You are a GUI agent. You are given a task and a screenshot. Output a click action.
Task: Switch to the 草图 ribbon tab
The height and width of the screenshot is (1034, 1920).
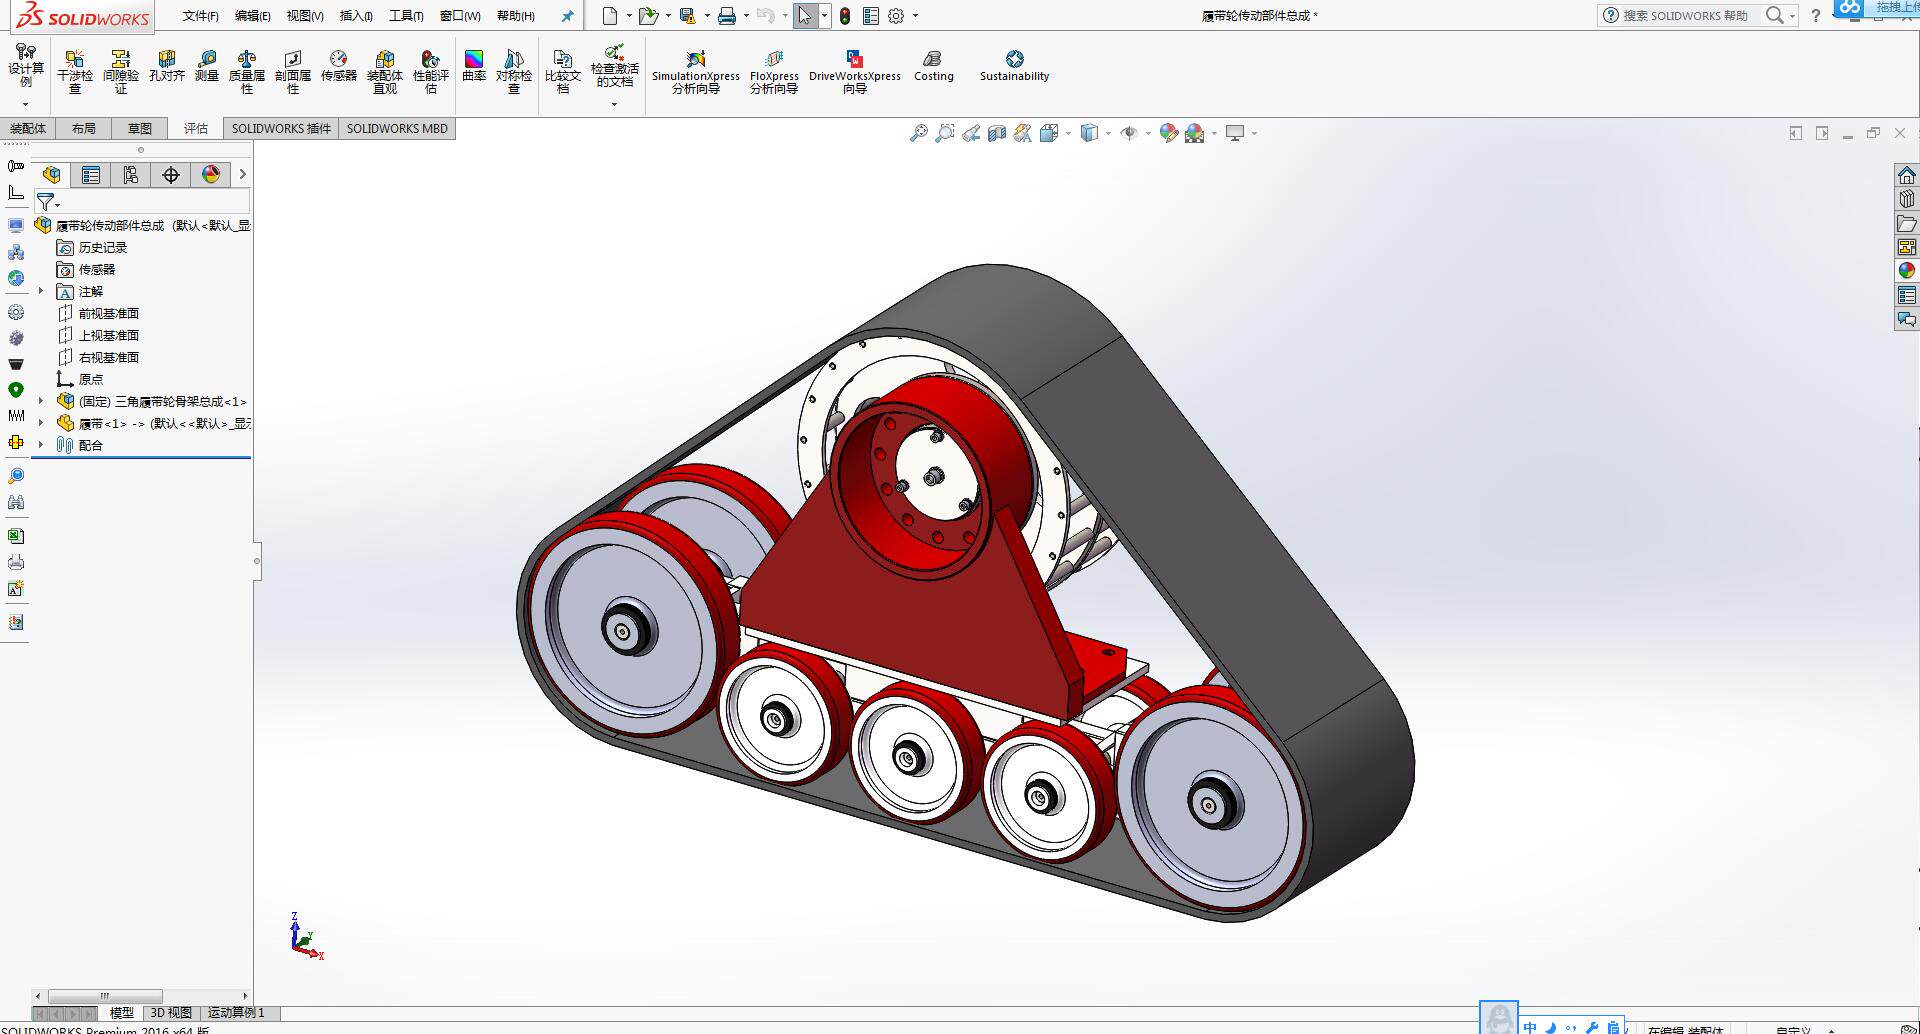point(140,128)
